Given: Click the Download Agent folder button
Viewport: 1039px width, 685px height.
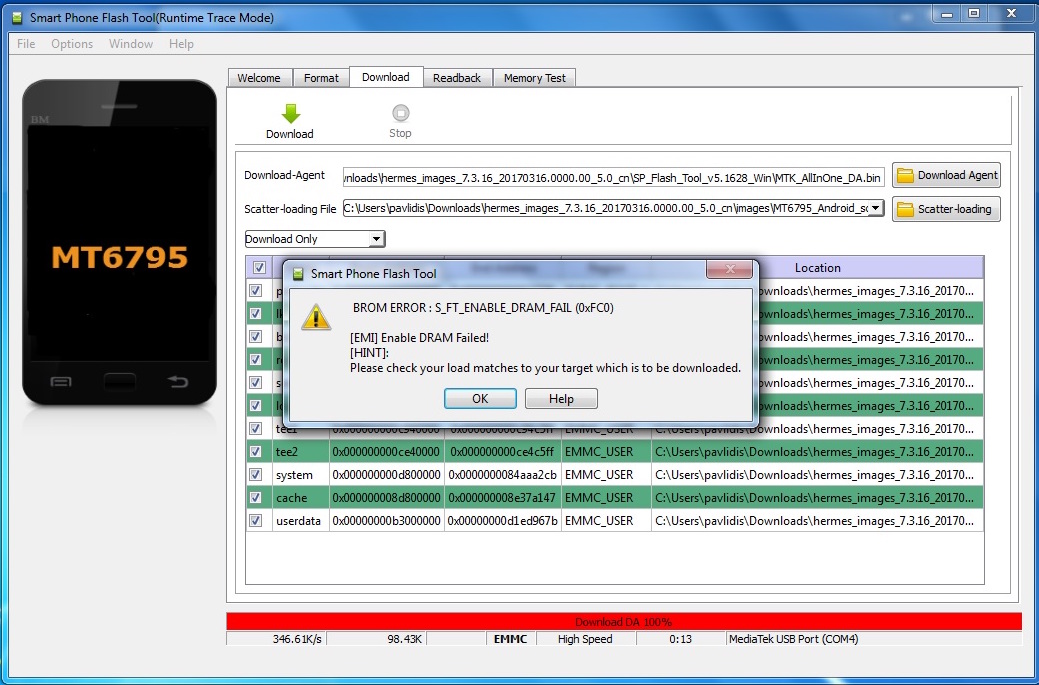Looking at the screenshot, I should pos(946,175).
